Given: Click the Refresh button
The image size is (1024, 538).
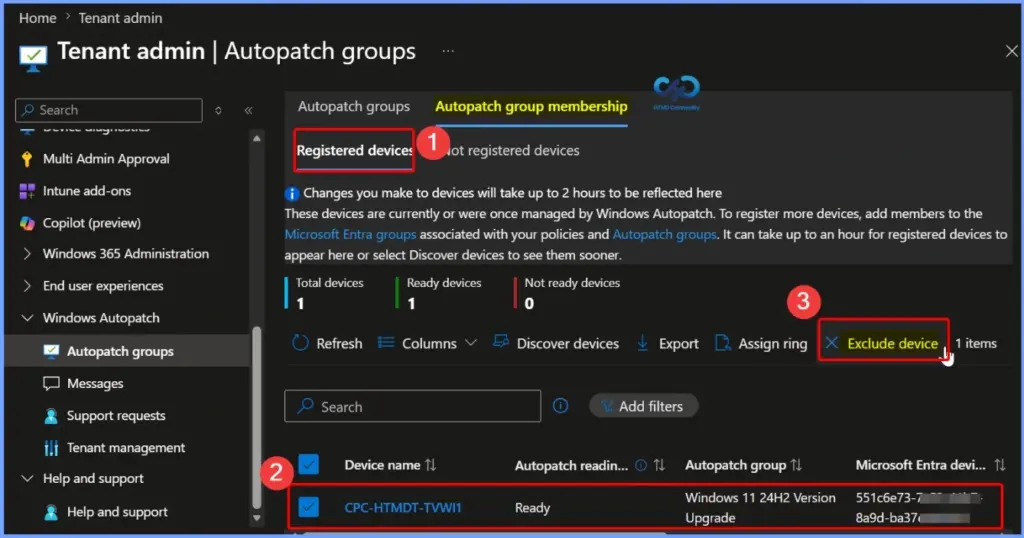Looking at the screenshot, I should (327, 343).
